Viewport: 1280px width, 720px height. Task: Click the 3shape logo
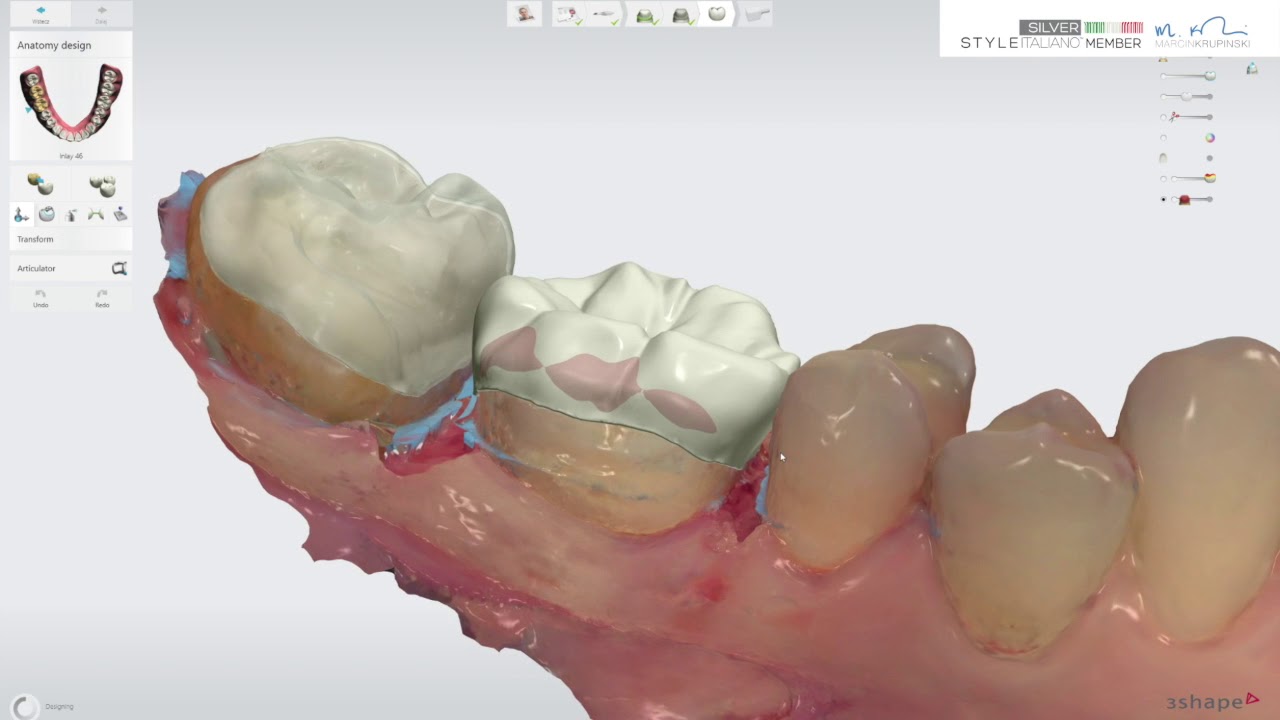[x=1212, y=702]
